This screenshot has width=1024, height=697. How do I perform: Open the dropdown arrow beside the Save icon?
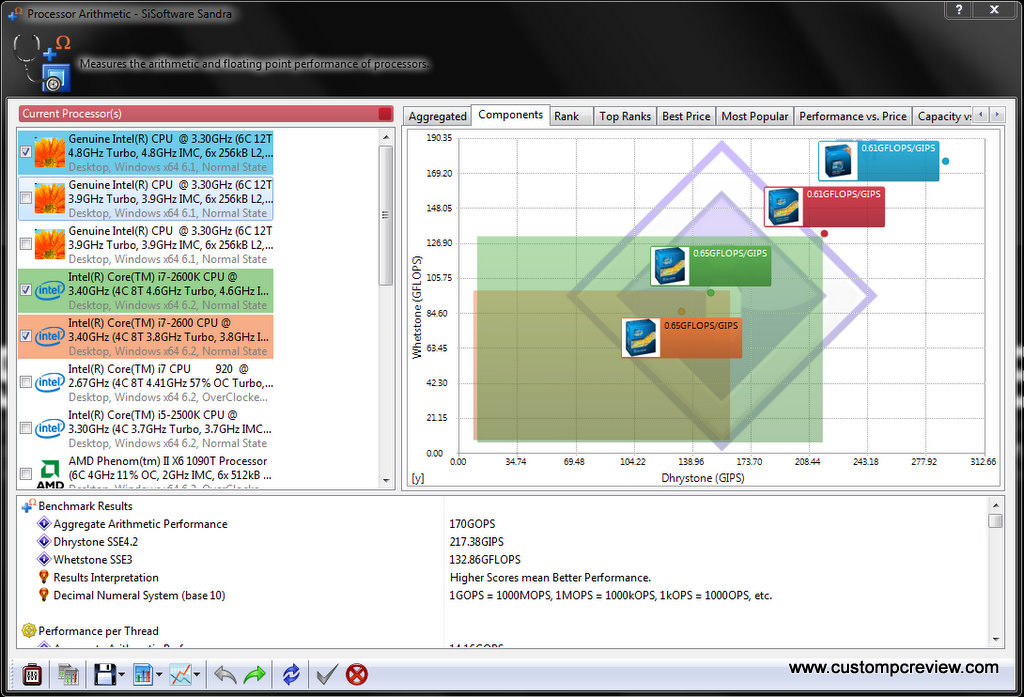[x=121, y=675]
